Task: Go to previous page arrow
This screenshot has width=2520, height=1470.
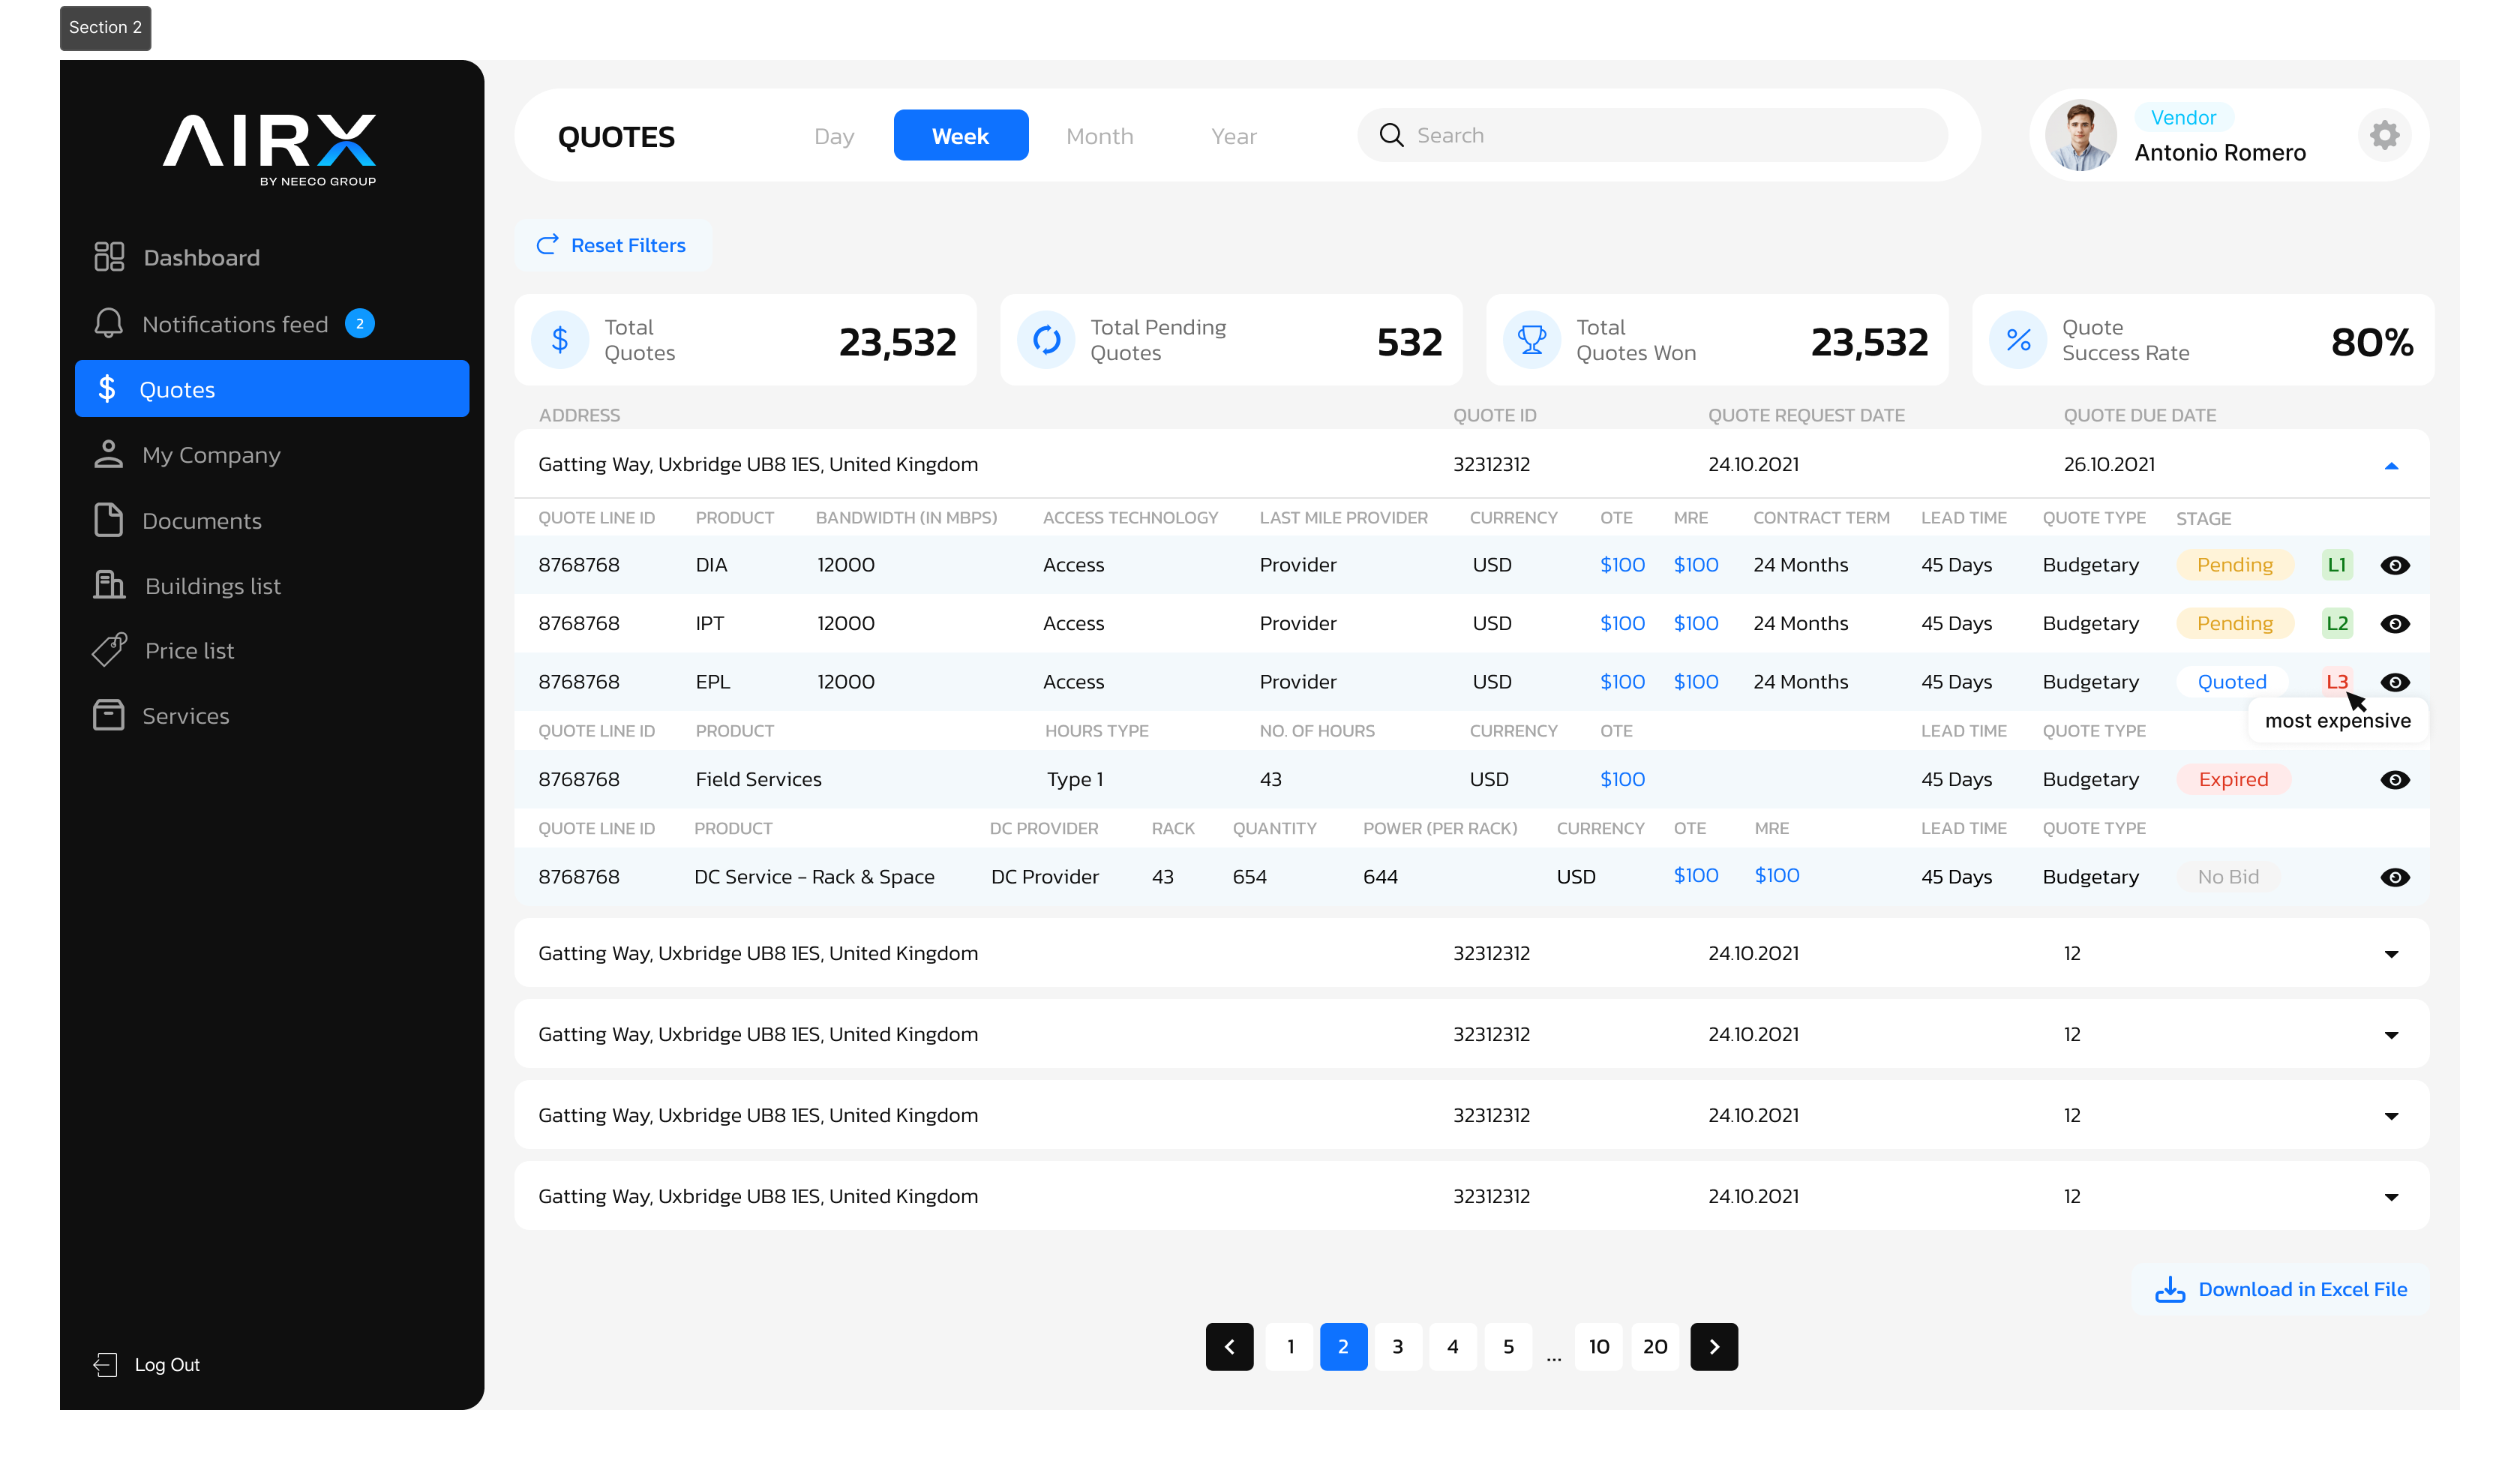Action: coord(1229,1346)
